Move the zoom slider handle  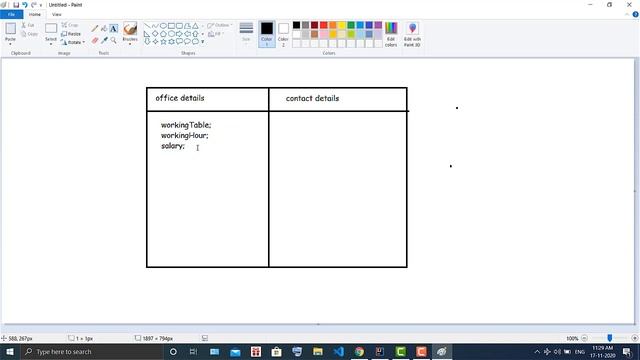point(609,338)
